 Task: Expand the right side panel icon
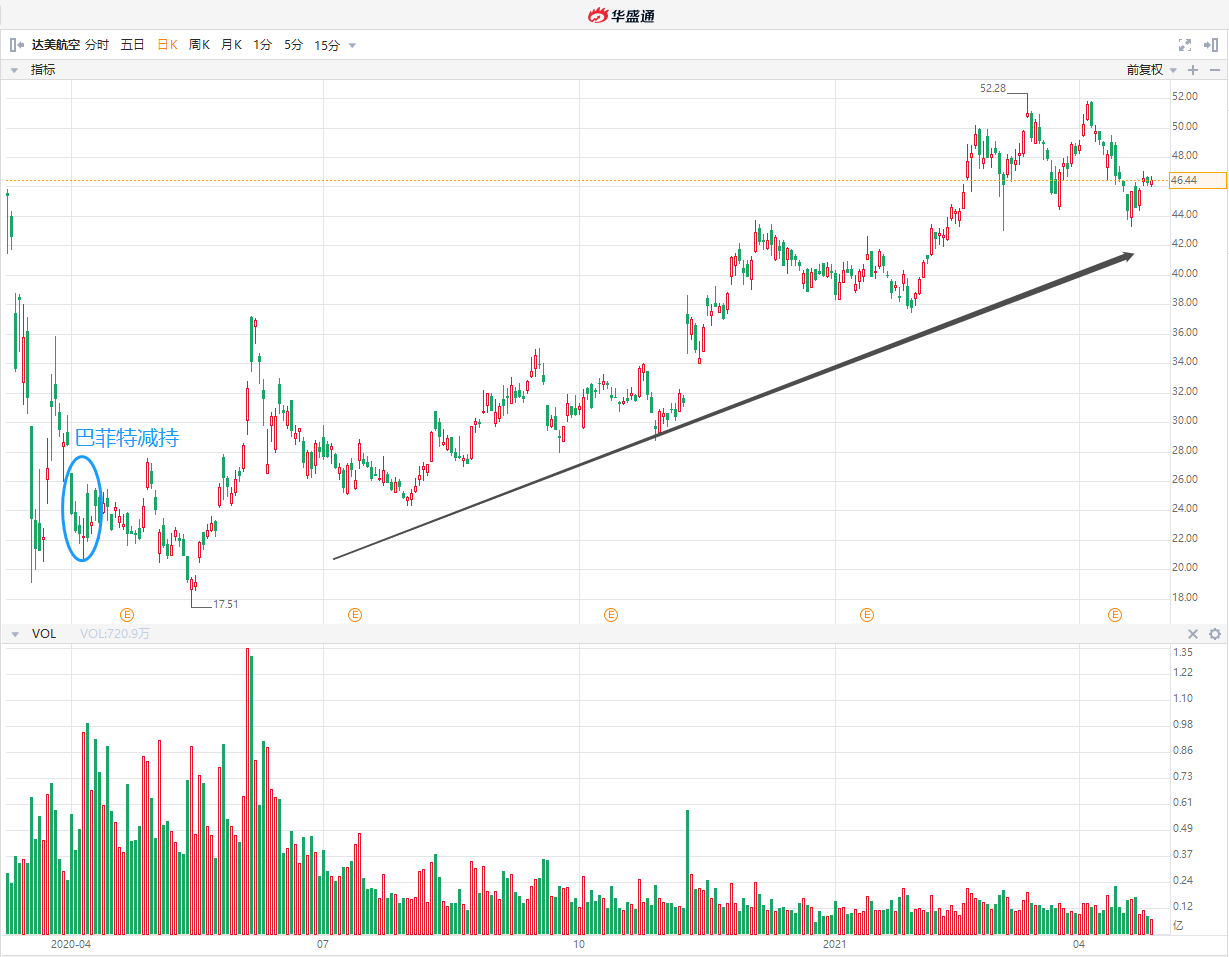pos(1210,45)
